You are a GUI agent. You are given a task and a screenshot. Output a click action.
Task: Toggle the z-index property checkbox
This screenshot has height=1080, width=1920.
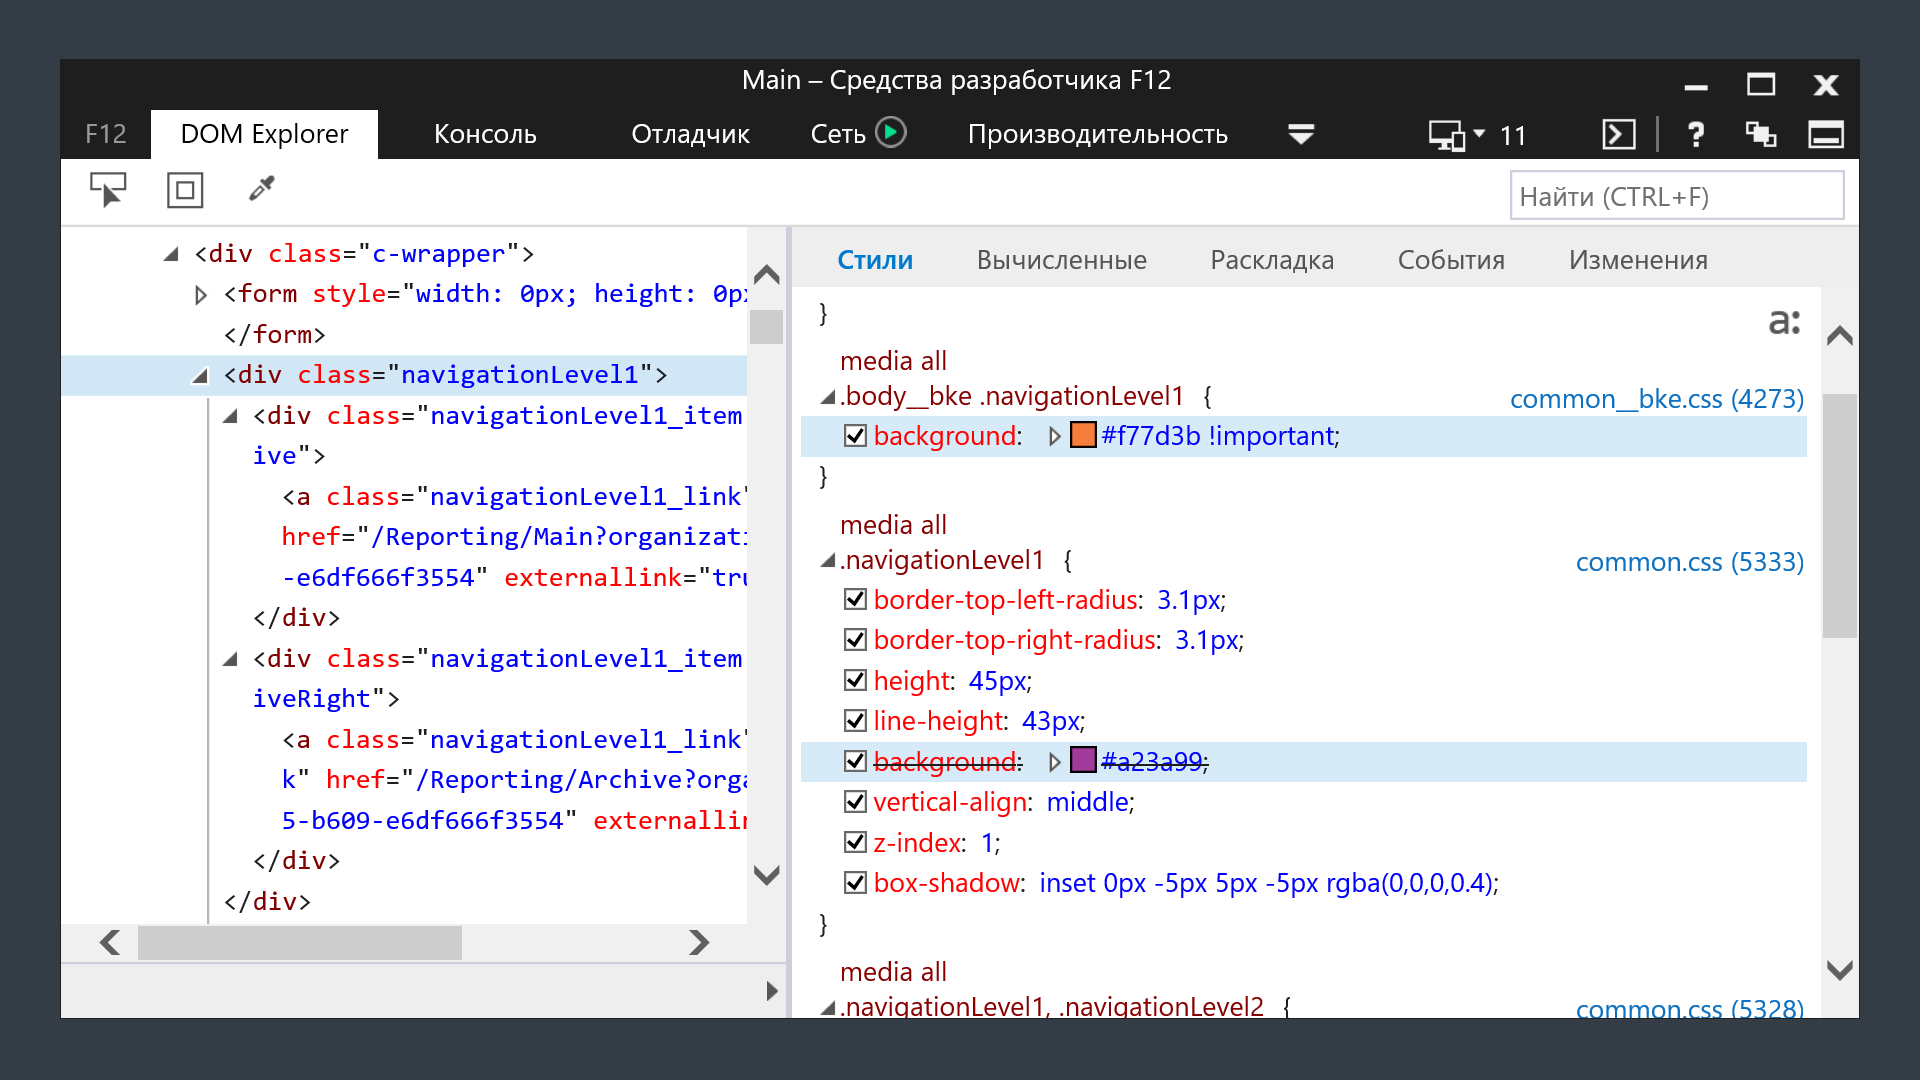point(855,843)
